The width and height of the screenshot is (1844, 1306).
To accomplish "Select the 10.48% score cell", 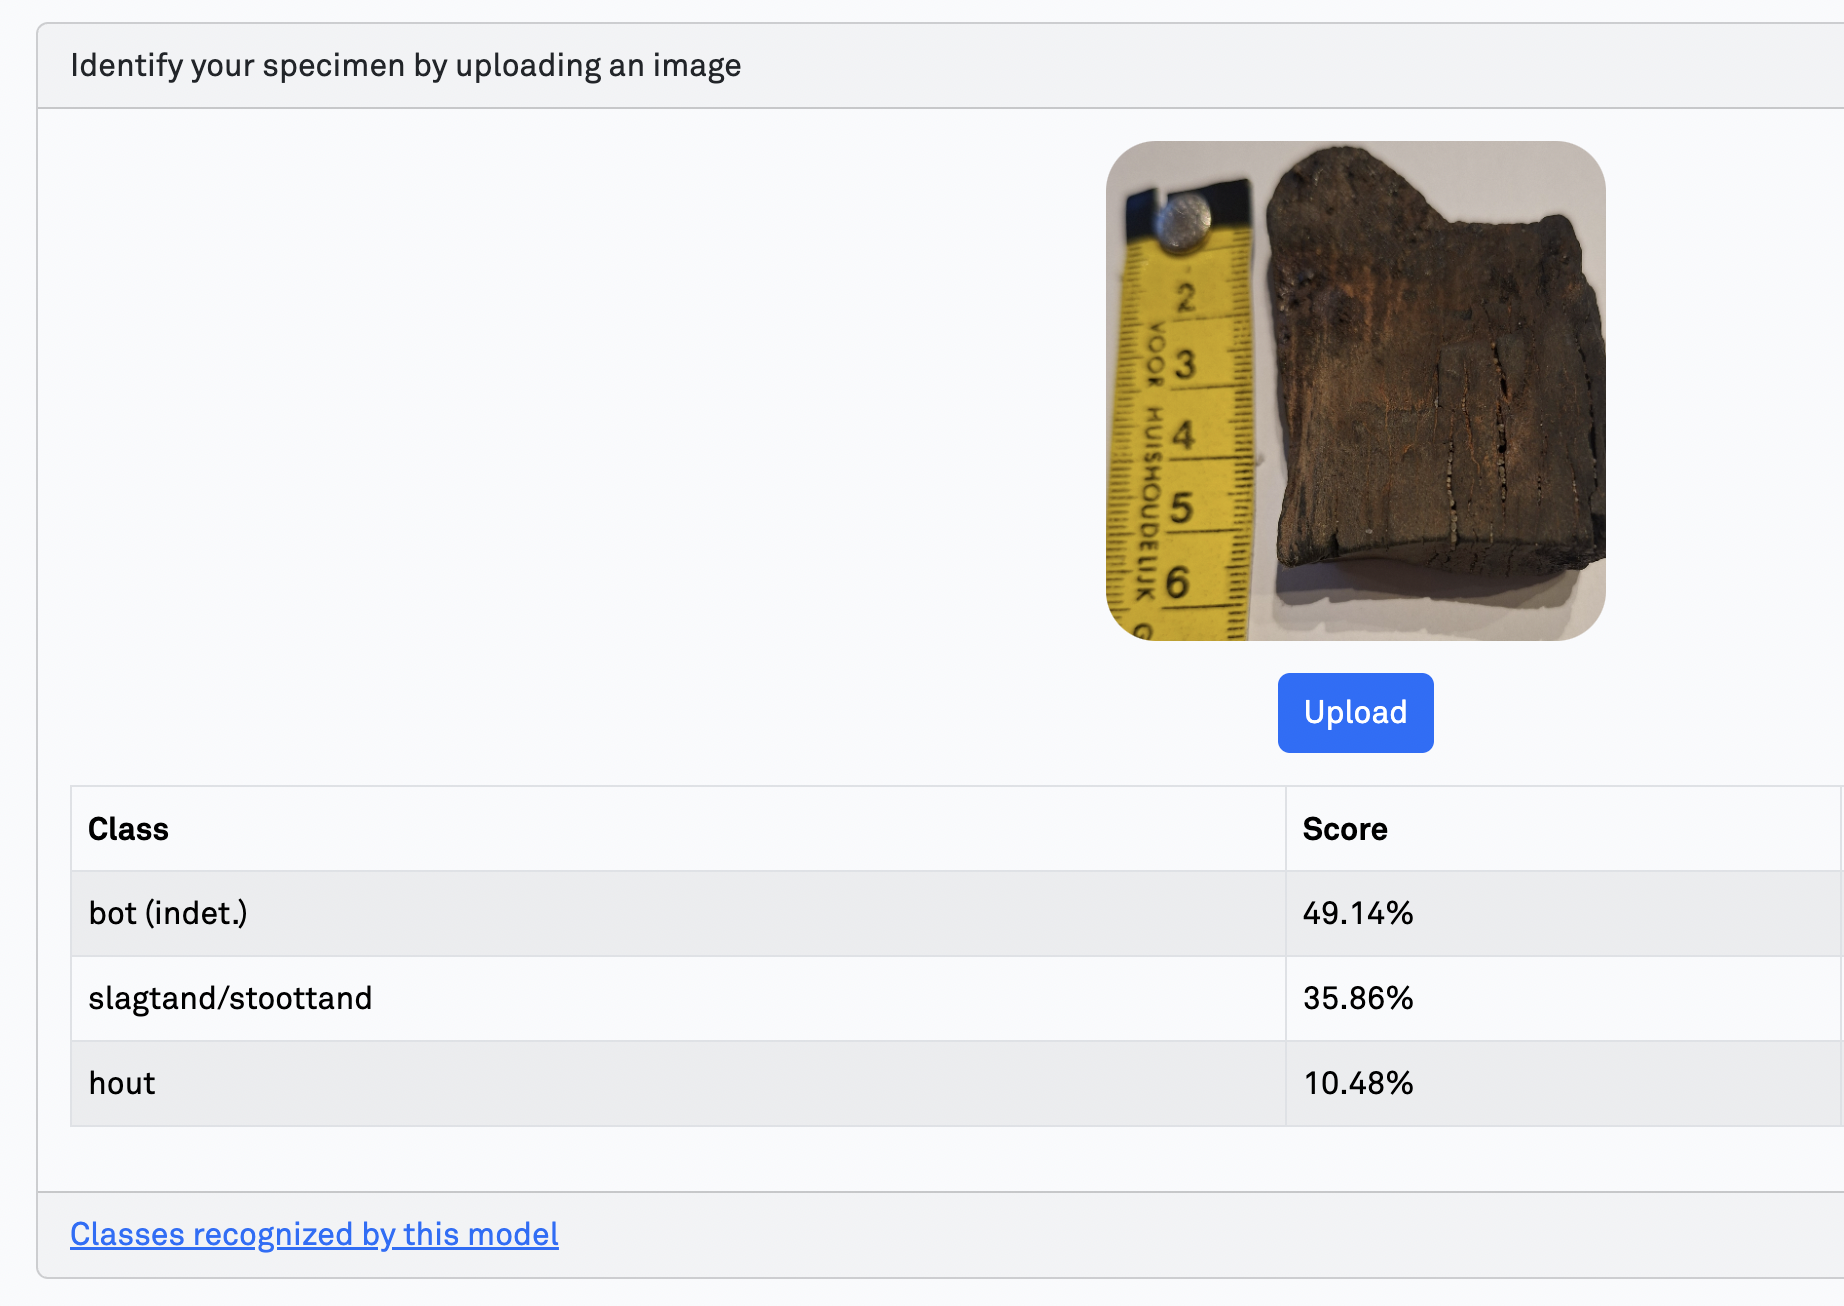I will 1357,1083.
